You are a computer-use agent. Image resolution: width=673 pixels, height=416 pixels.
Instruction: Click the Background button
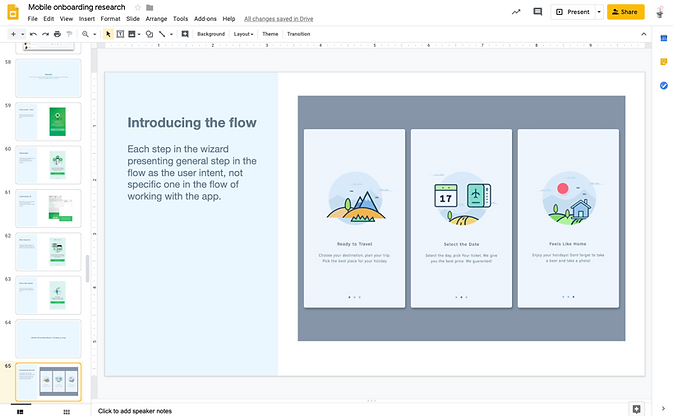pyautogui.click(x=211, y=34)
